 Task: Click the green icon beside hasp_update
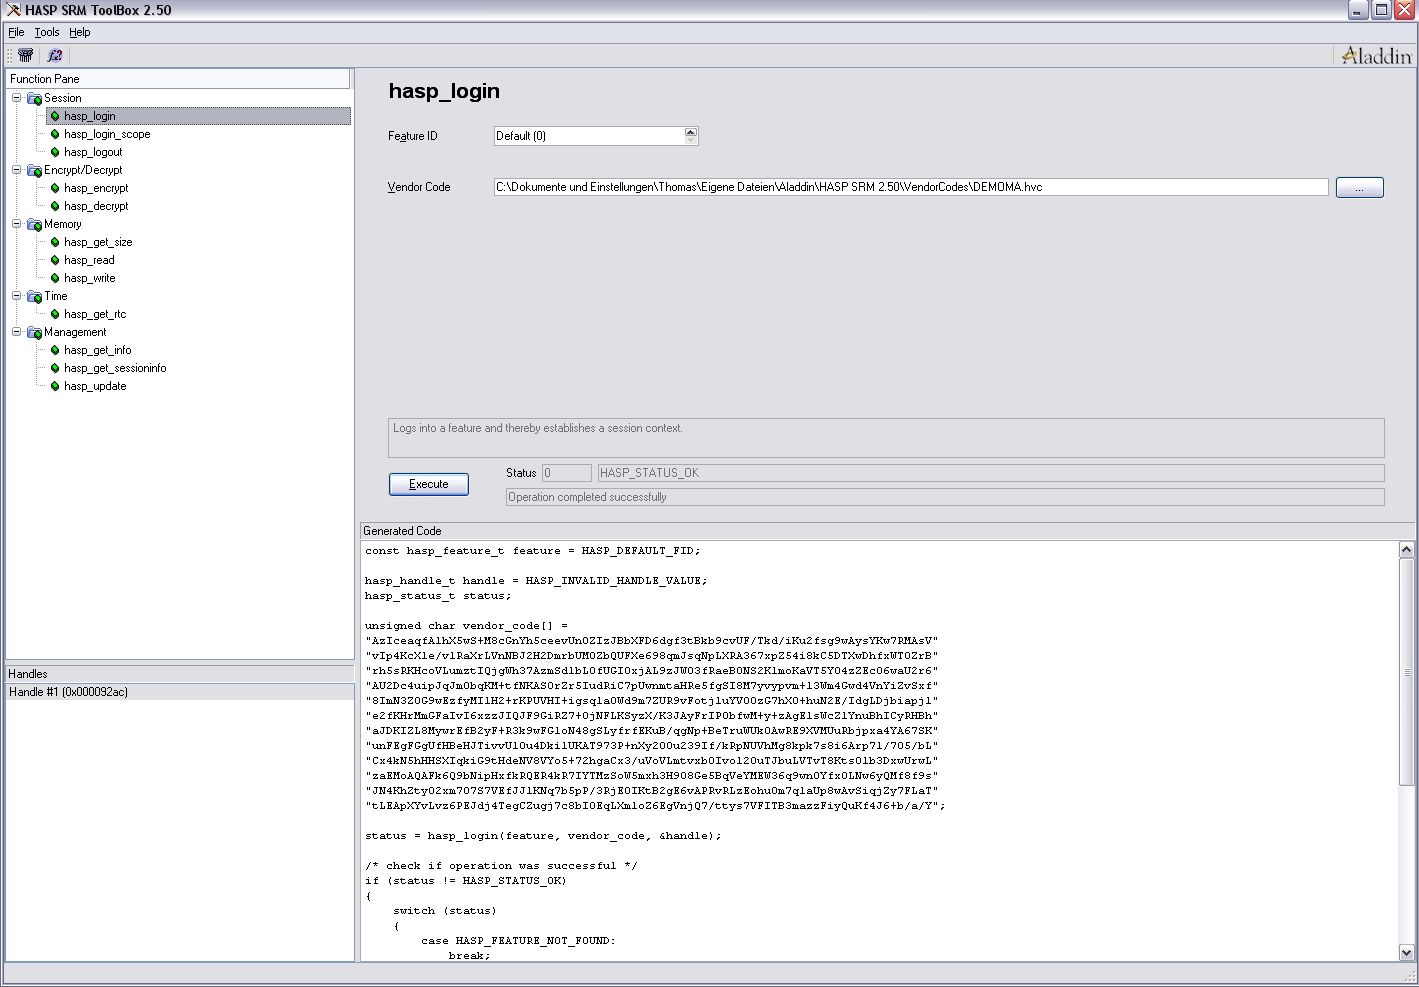(55, 386)
